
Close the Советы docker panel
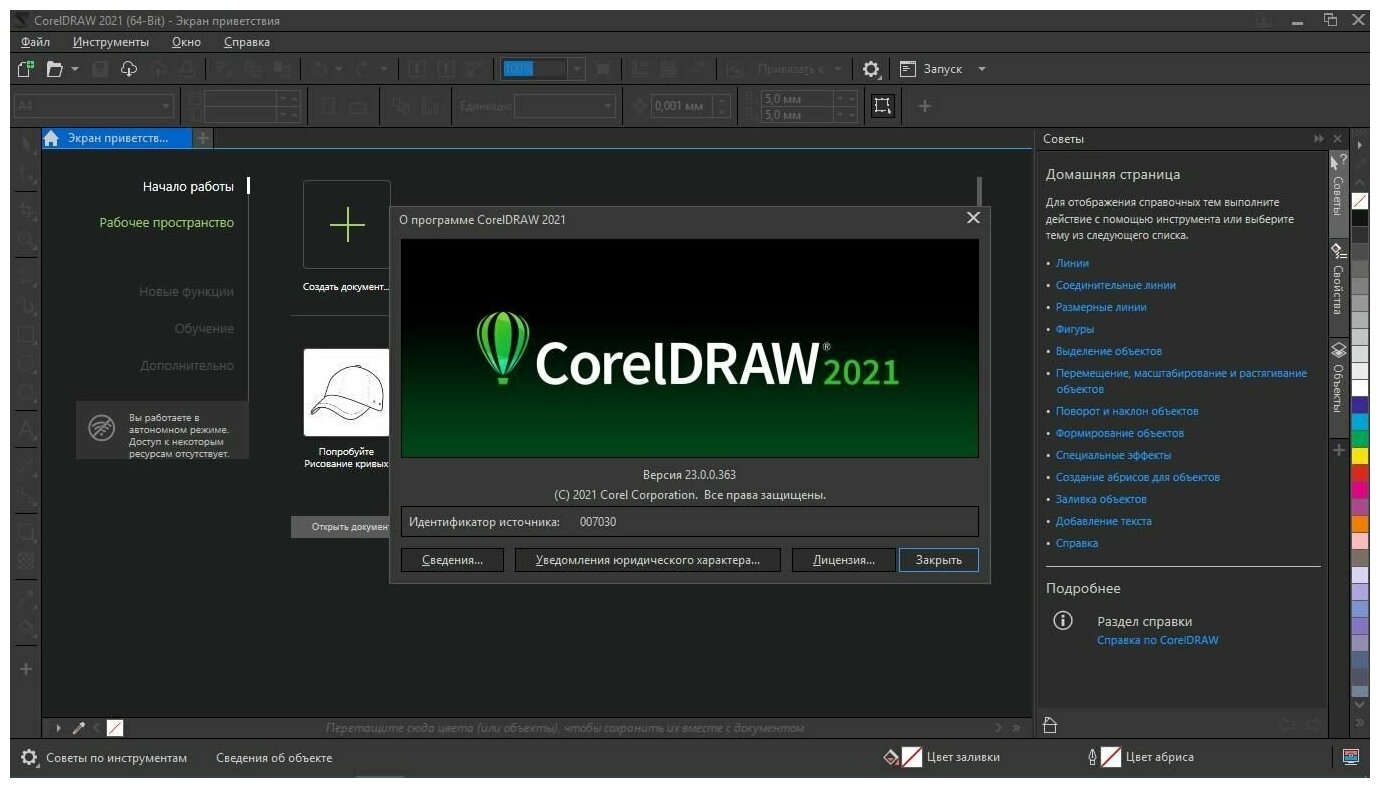[x=1338, y=139]
